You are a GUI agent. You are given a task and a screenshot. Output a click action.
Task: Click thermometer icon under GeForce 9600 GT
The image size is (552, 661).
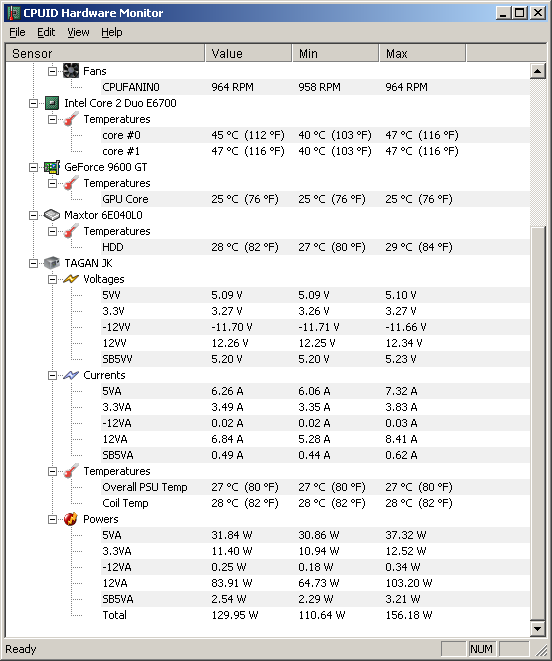(71, 183)
